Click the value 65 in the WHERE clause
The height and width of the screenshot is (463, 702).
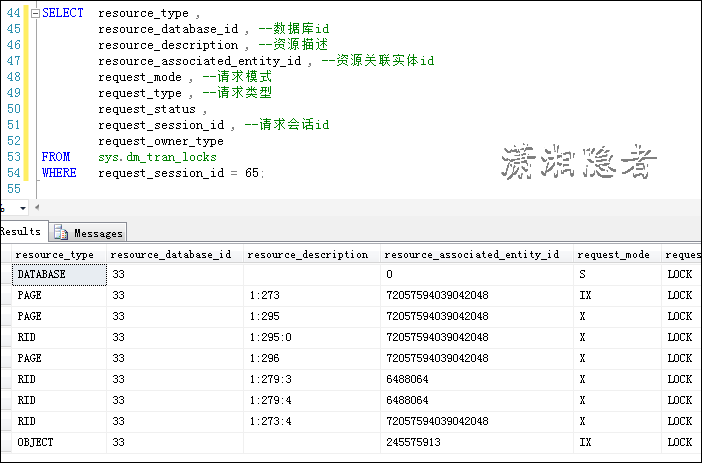click(x=252, y=173)
